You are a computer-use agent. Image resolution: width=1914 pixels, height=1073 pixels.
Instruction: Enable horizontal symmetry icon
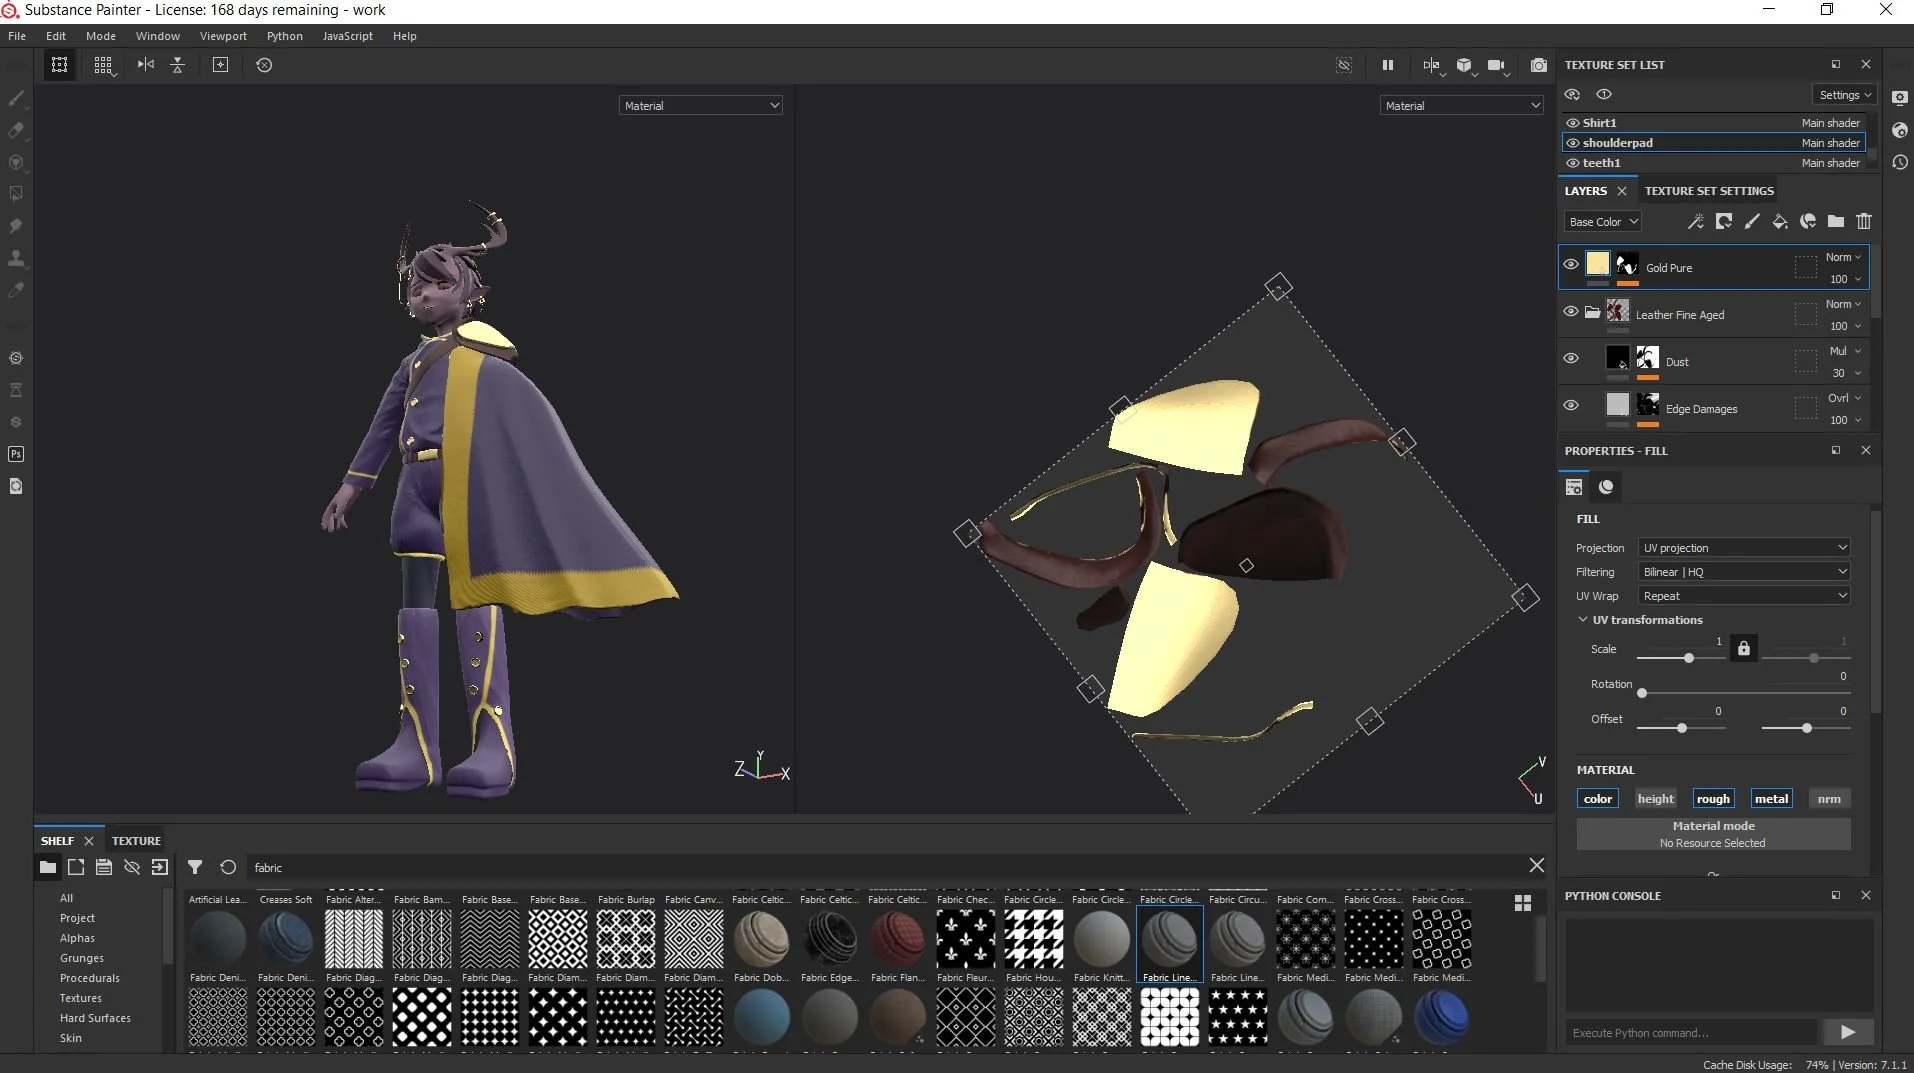(146, 65)
